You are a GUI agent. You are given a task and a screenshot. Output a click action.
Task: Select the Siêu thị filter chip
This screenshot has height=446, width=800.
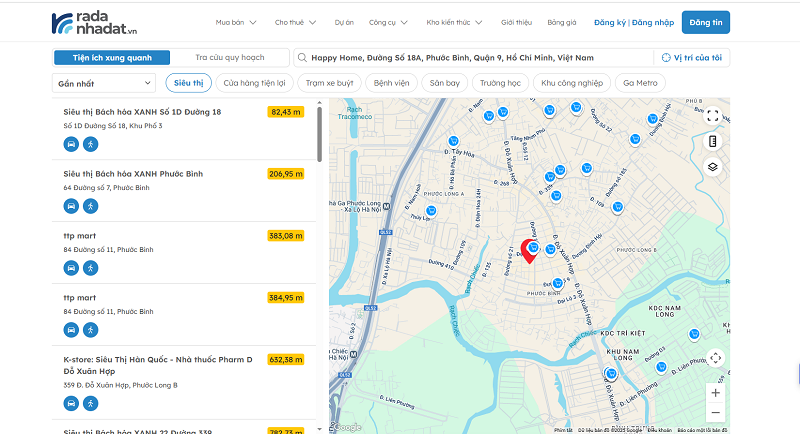click(188, 83)
